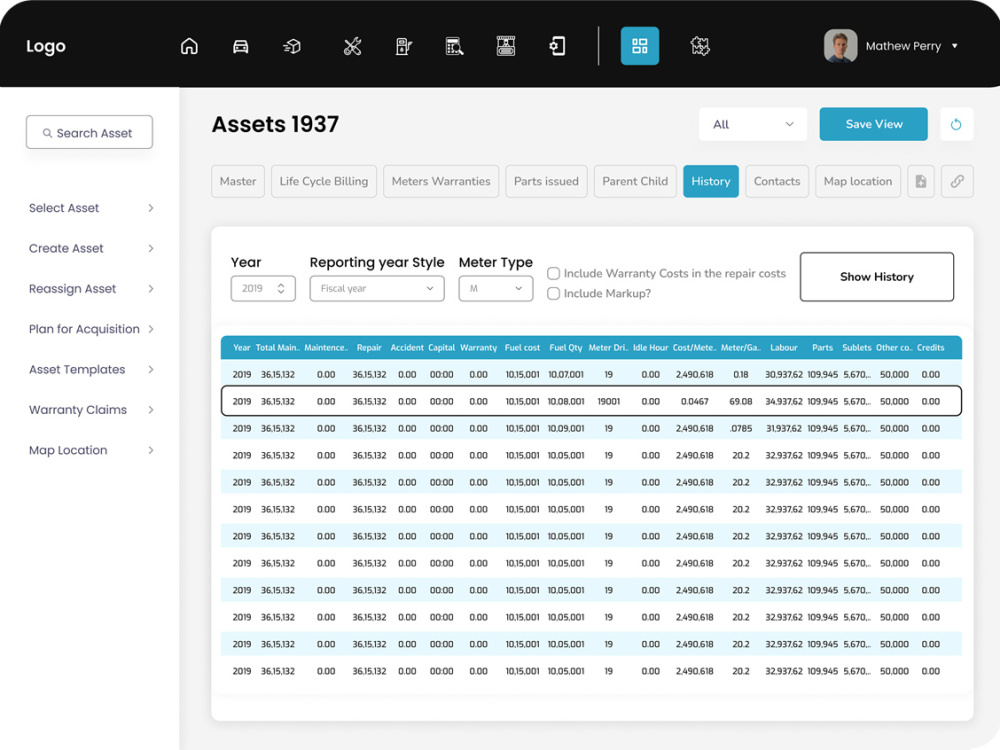Open the All filter dropdown
Viewport: 1000px width, 750px height.
point(753,124)
